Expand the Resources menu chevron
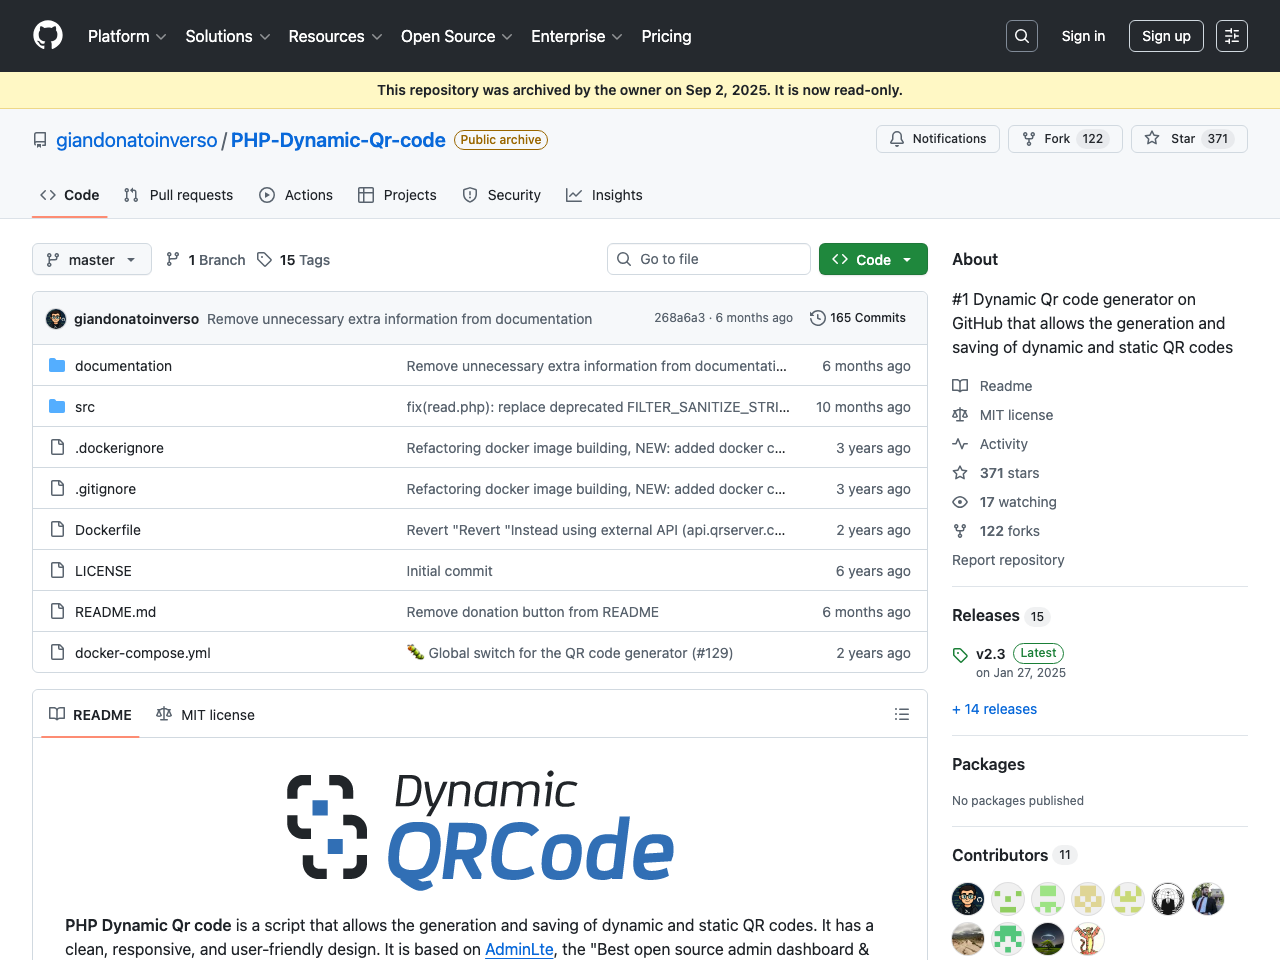Screen dimensions: 1280x960 tap(379, 37)
